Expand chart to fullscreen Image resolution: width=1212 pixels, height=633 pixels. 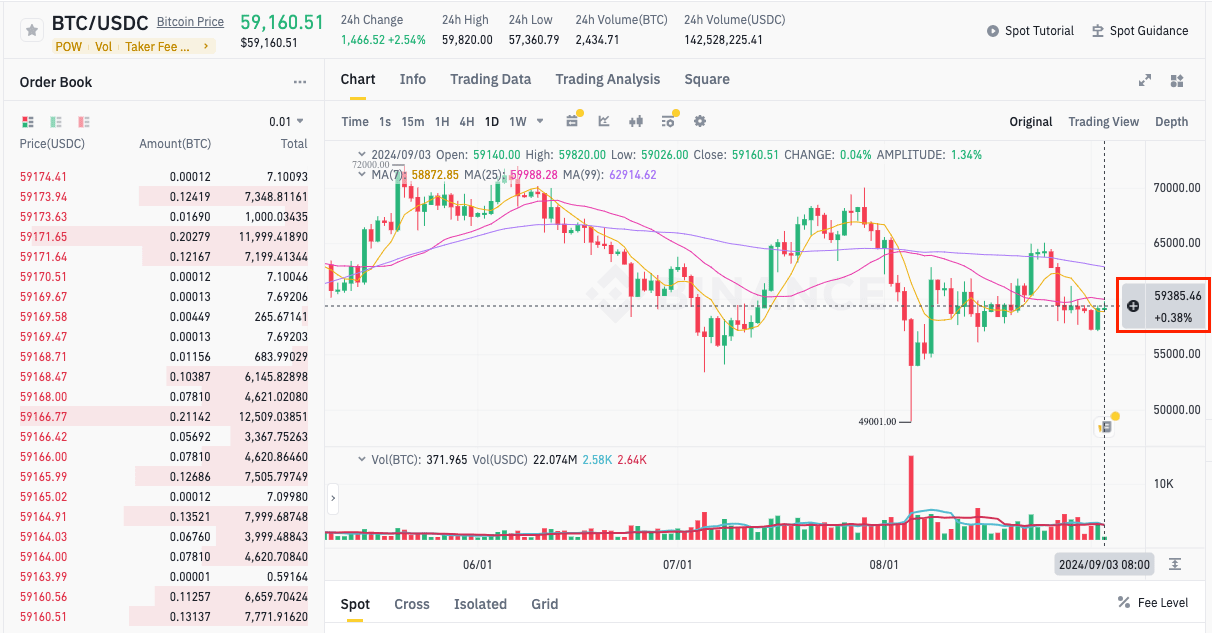click(x=1145, y=81)
